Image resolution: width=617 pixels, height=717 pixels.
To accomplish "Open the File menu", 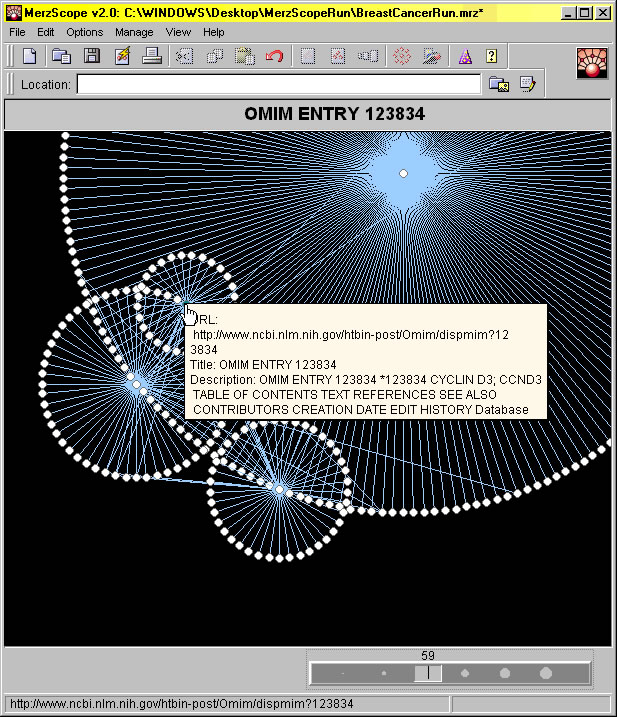I will (x=17, y=32).
